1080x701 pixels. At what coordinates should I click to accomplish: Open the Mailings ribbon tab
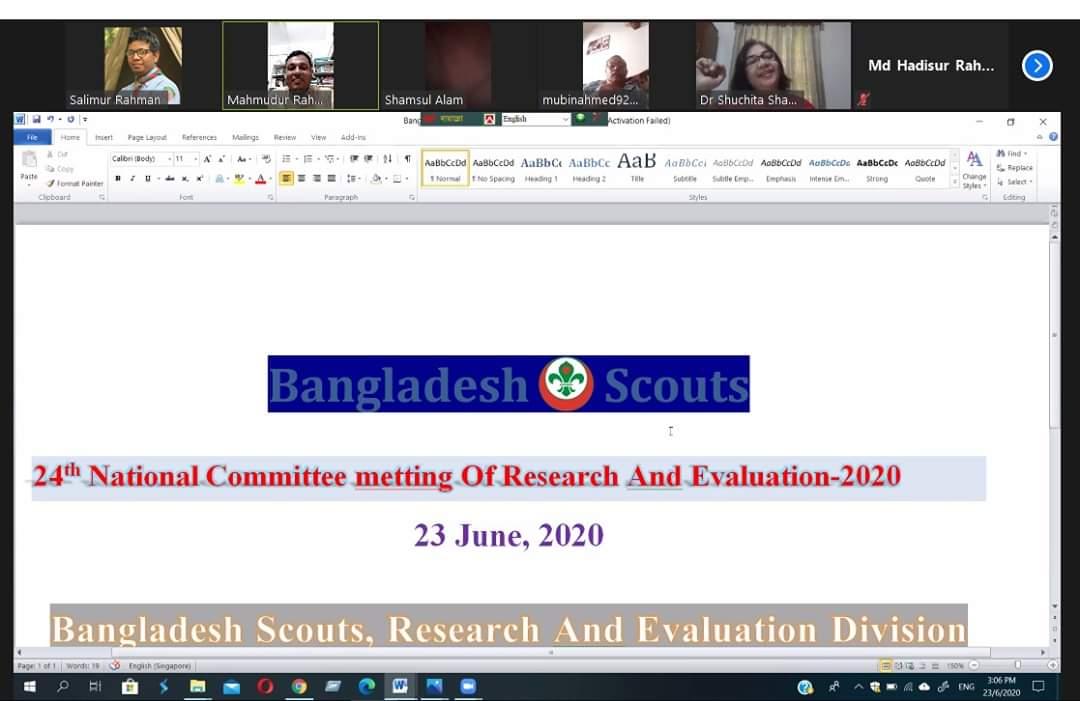[245, 137]
